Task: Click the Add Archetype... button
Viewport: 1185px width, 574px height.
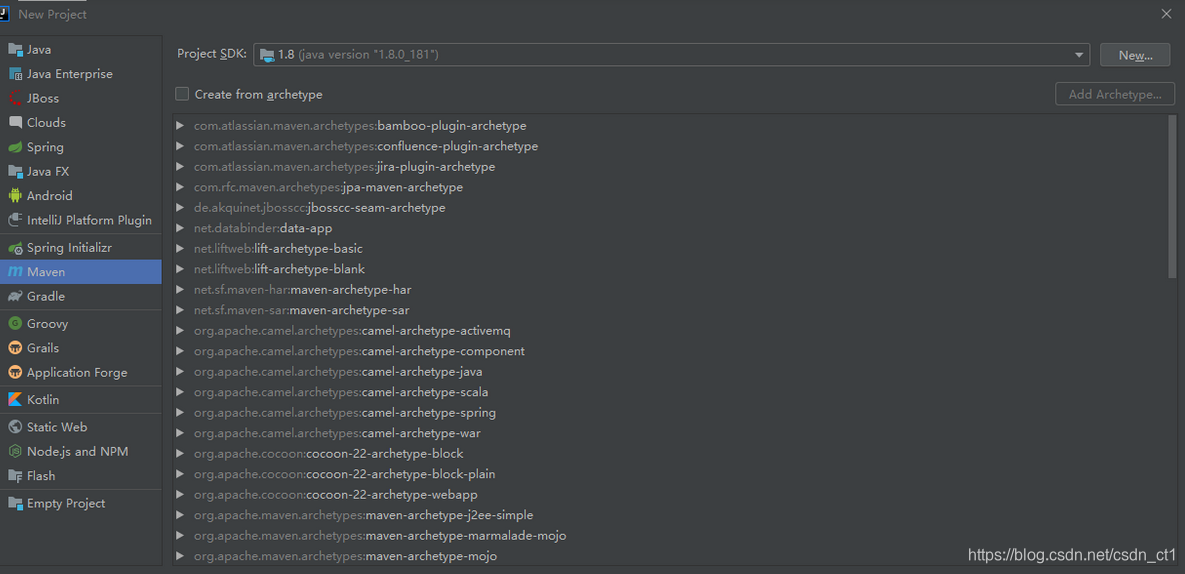Action: tap(1115, 94)
